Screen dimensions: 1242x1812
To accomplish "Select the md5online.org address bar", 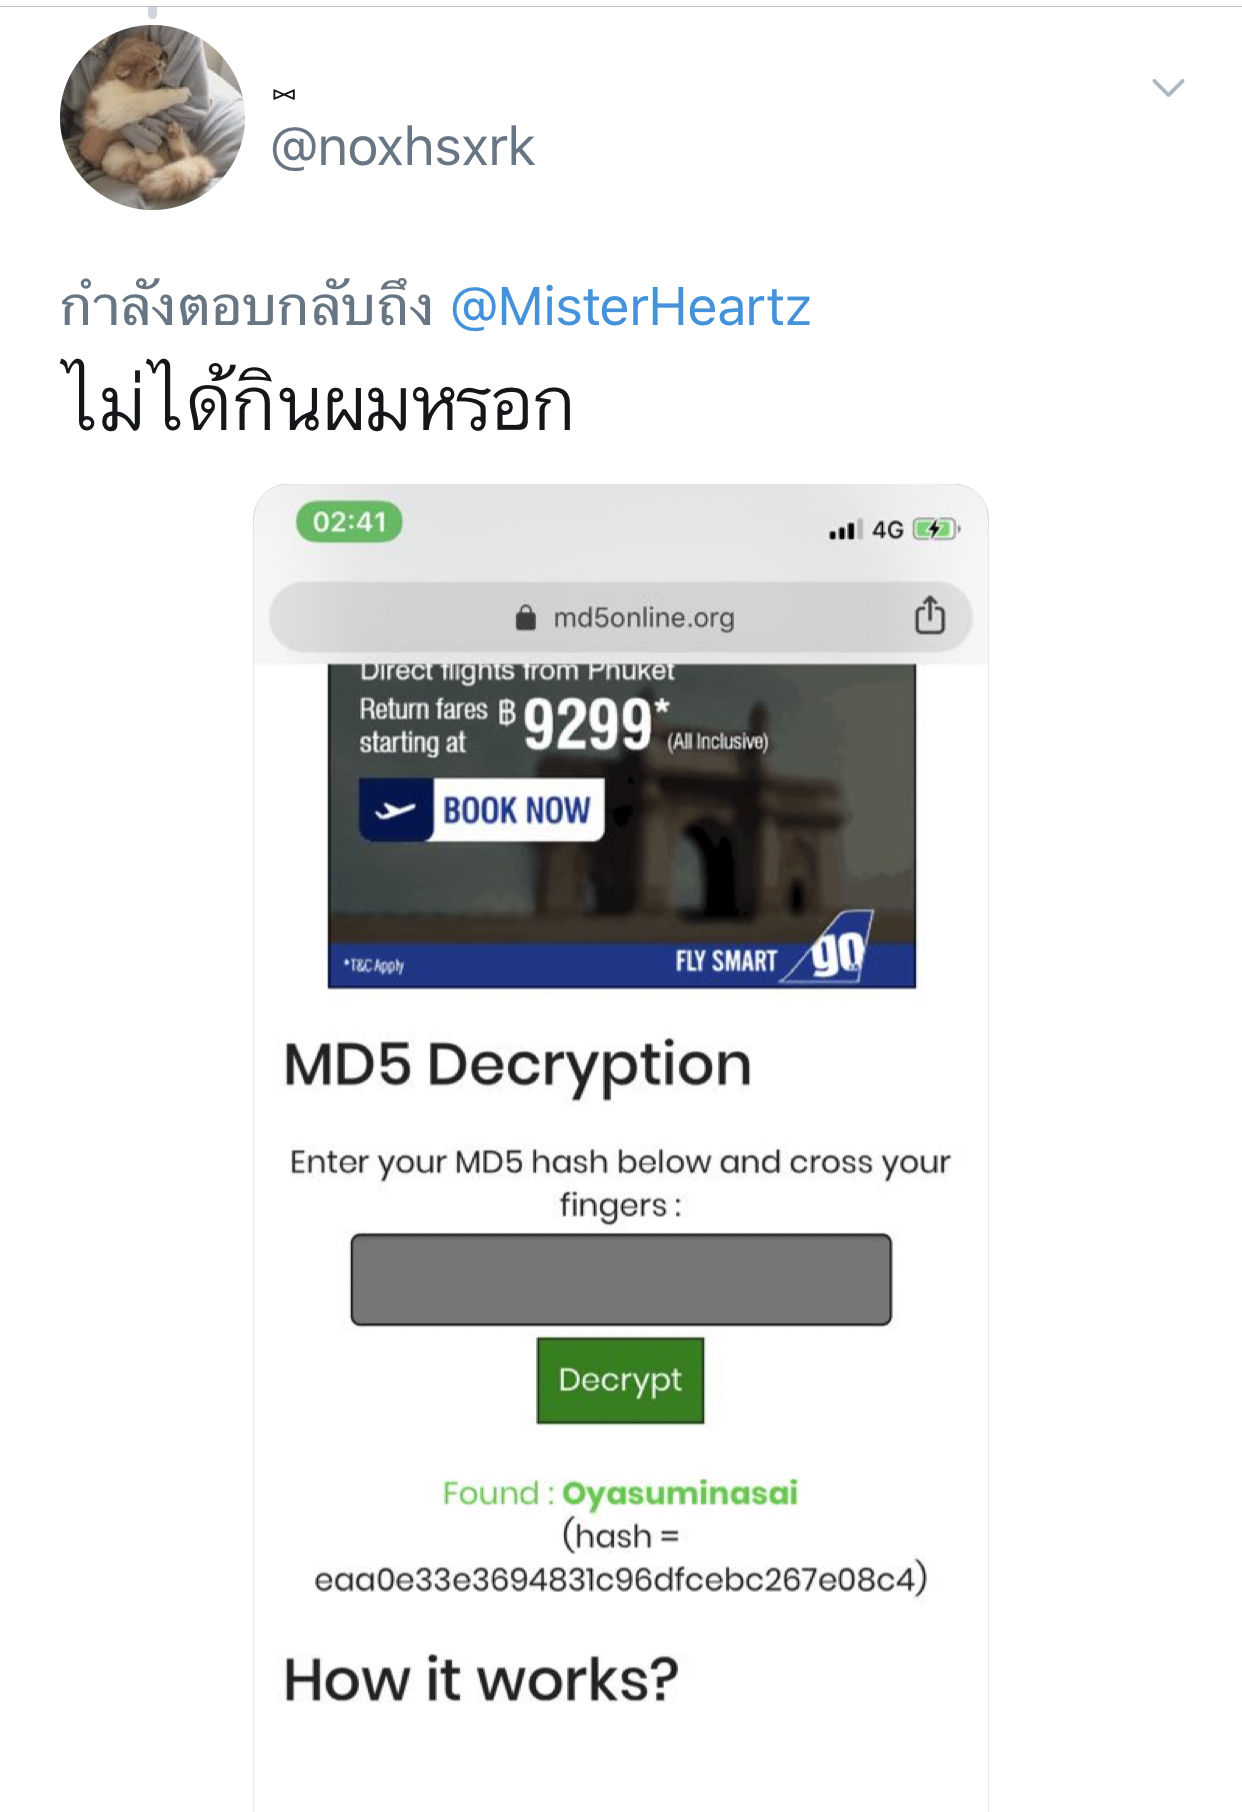I will pyautogui.click(x=620, y=617).
